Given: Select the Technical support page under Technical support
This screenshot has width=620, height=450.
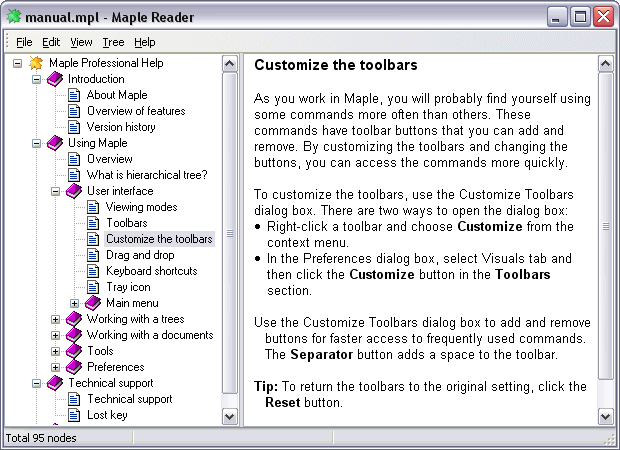Looking at the screenshot, I should pyautogui.click(x=130, y=399).
